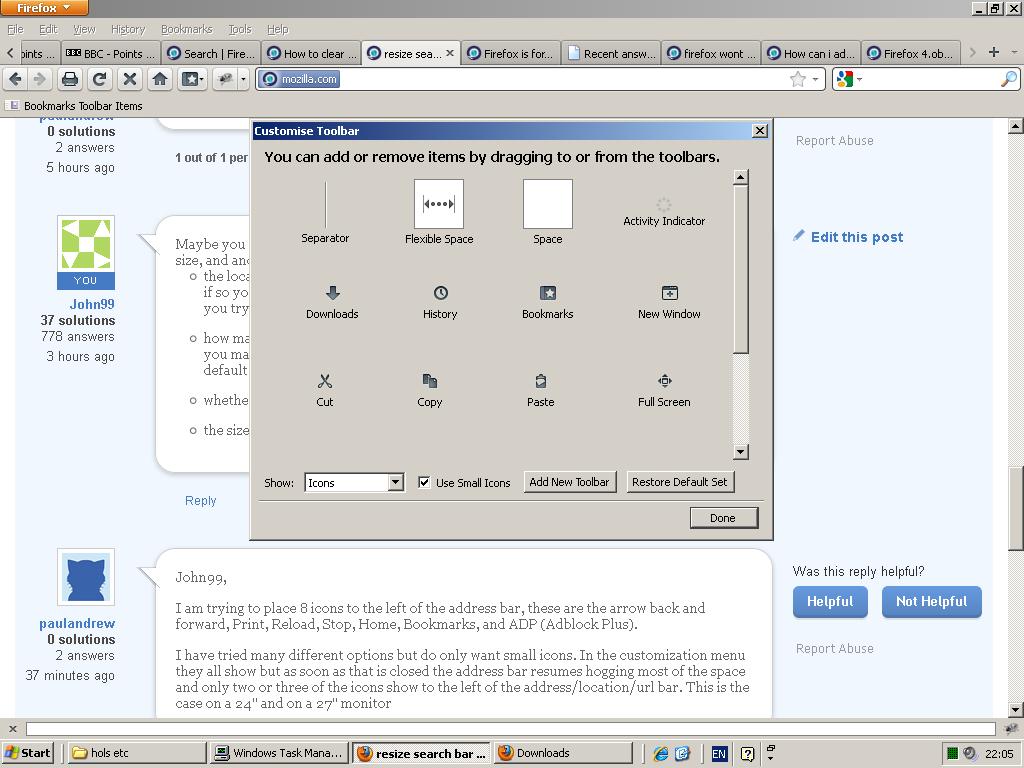1024x768 pixels.
Task: Open the Tools menu
Action: tap(240, 29)
